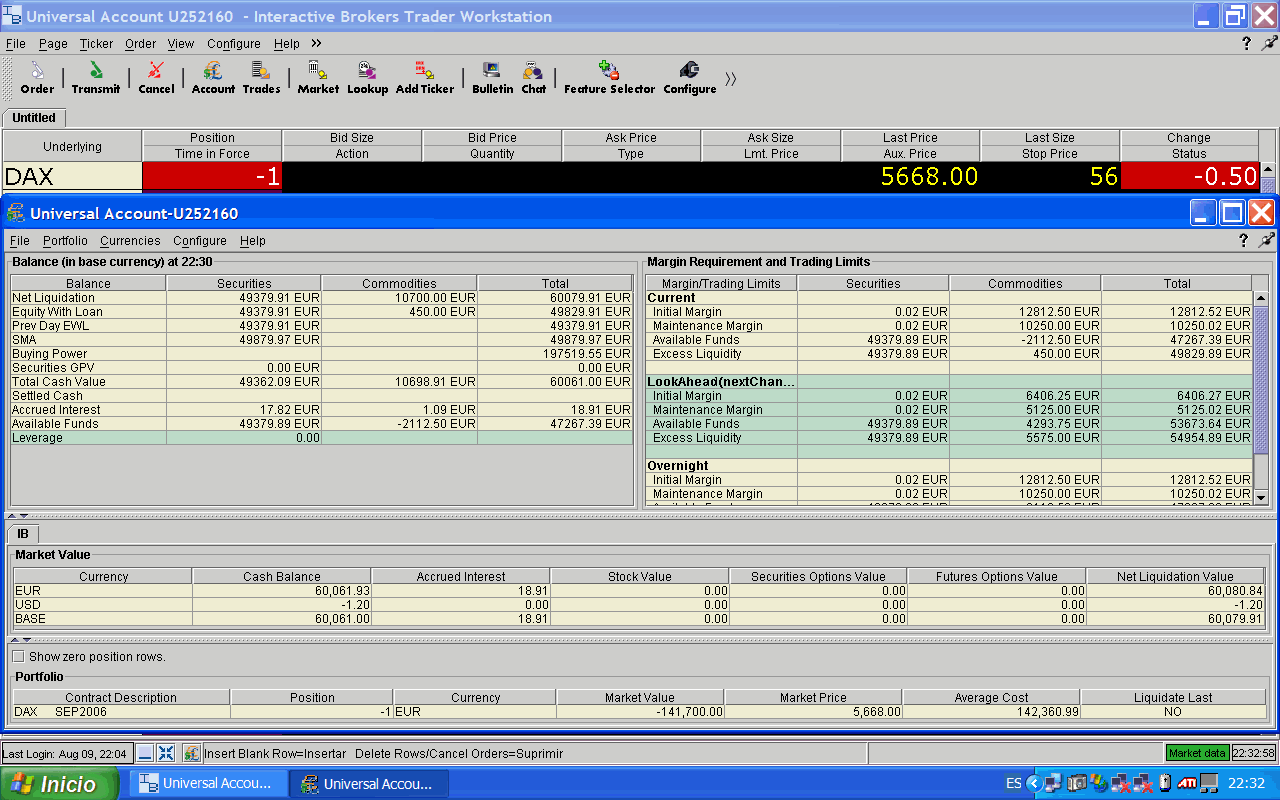The height and width of the screenshot is (800, 1280).
Task: Open the Feature Selector toolbar icon
Action: 609,77
